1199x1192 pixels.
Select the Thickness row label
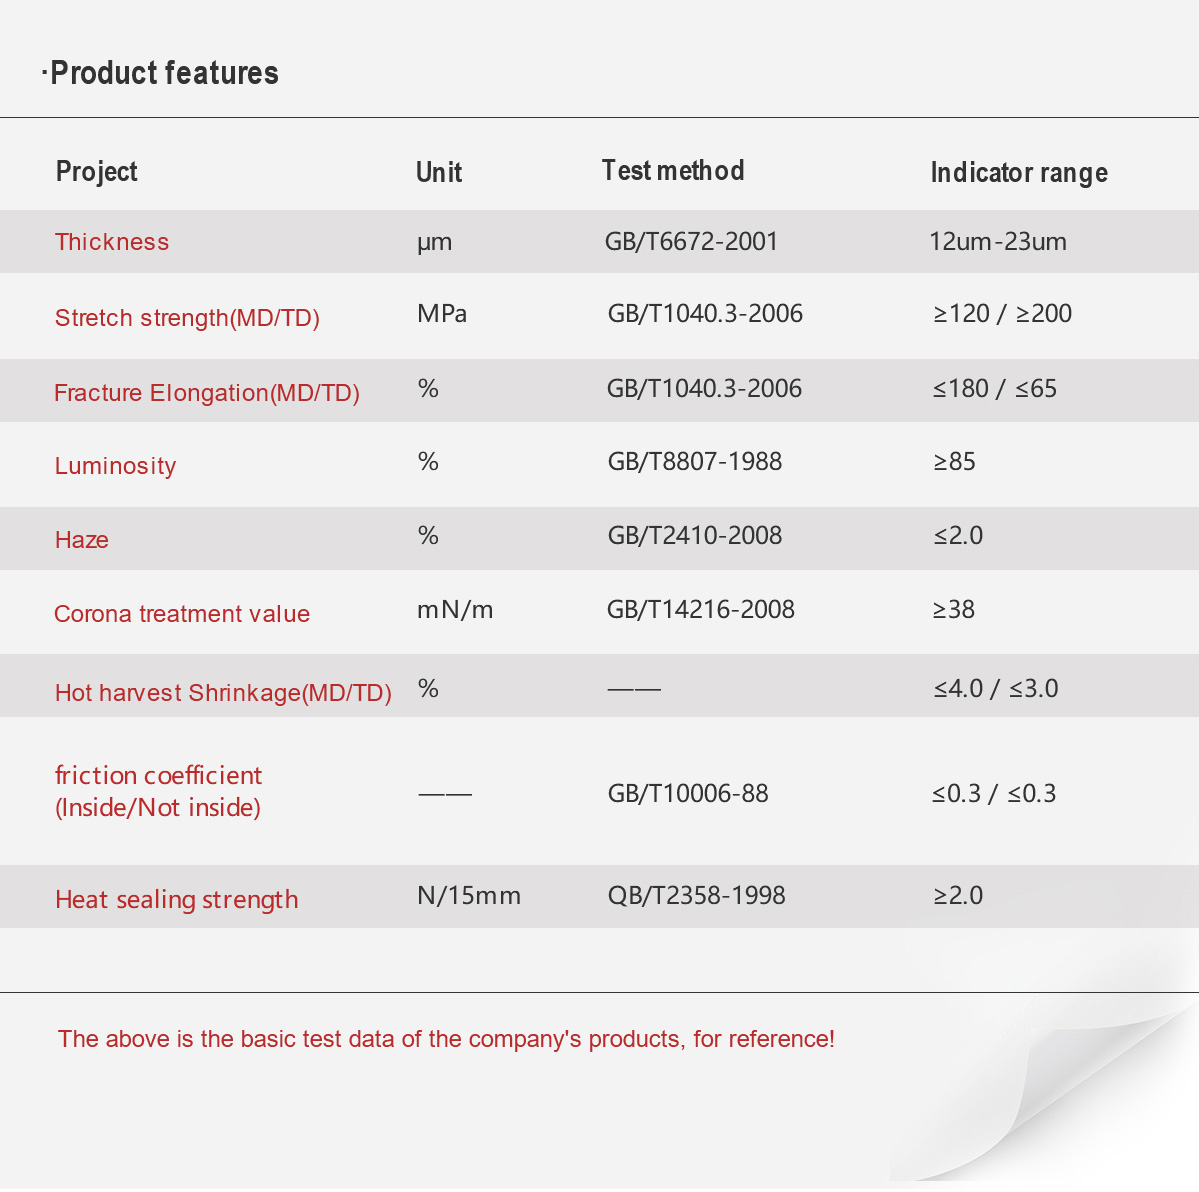pyautogui.click(x=112, y=242)
